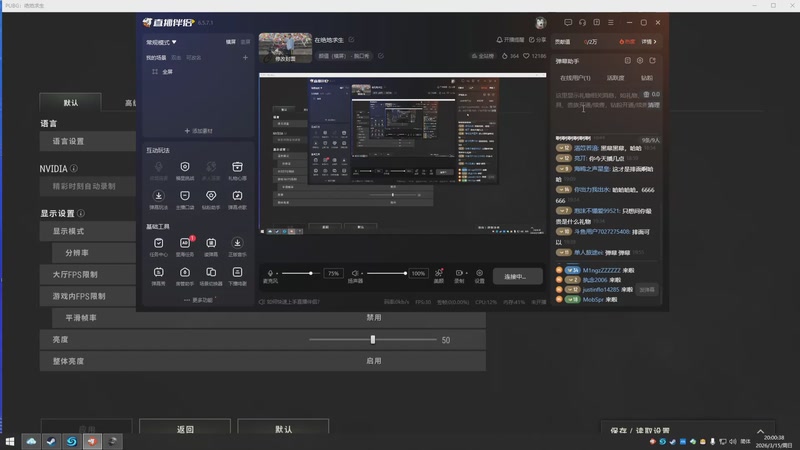Viewport: 800px width, 450px height.
Task: Open the 设置 gear icon near connect button
Action: [x=480, y=273]
